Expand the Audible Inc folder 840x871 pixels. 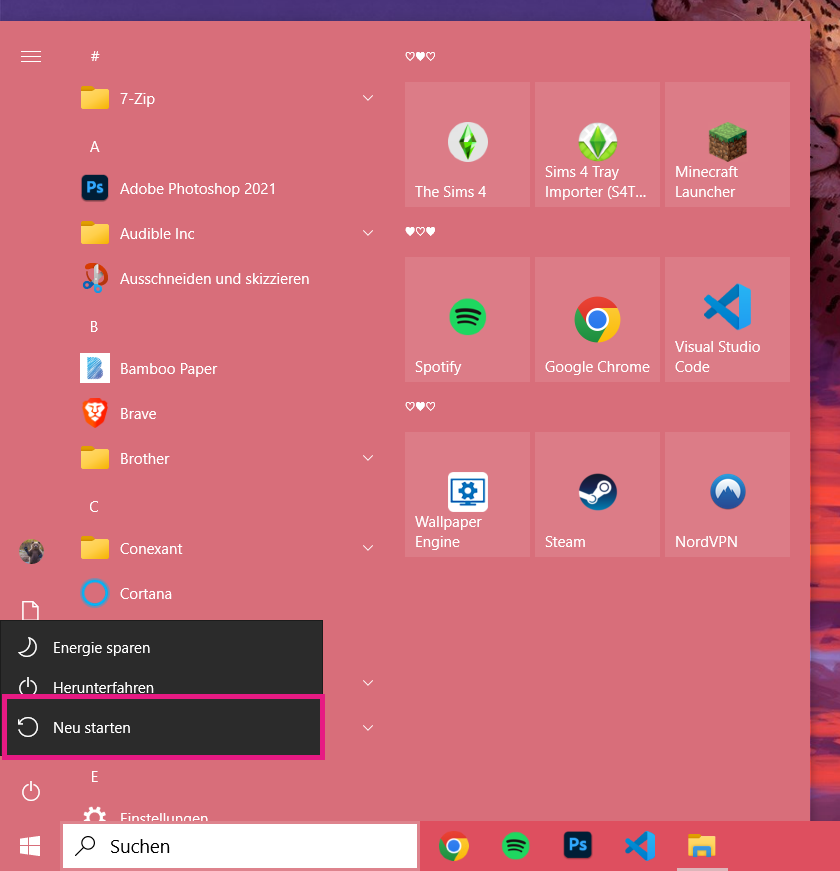(x=368, y=233)
